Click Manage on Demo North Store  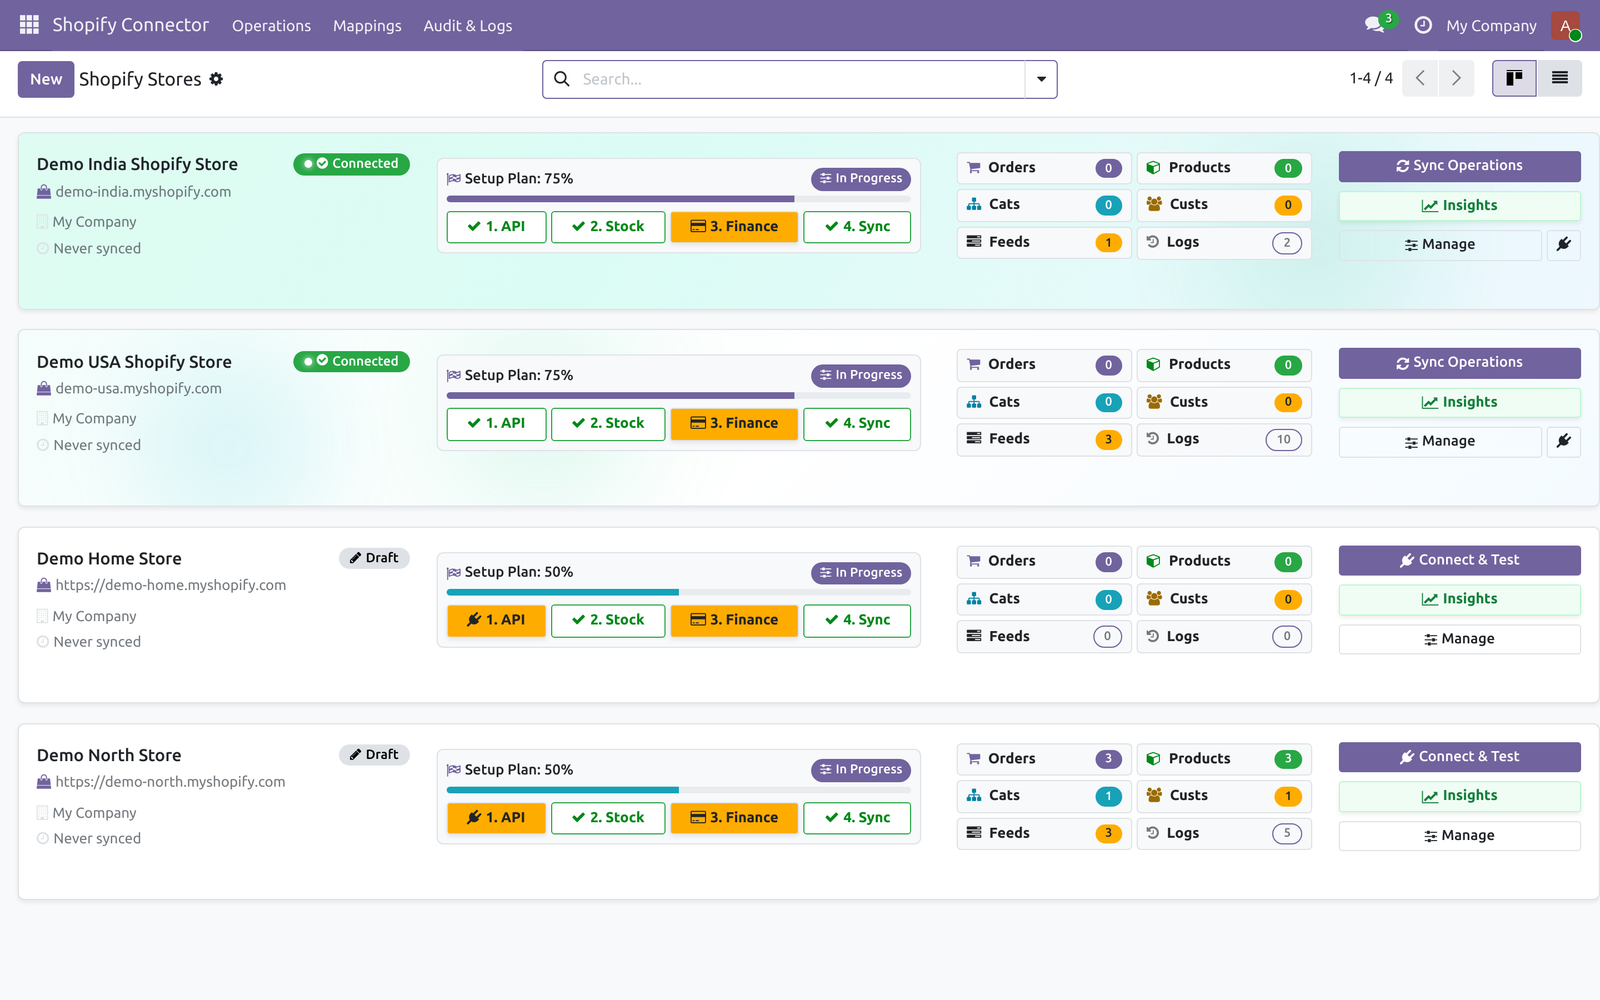coord(1460,836)
